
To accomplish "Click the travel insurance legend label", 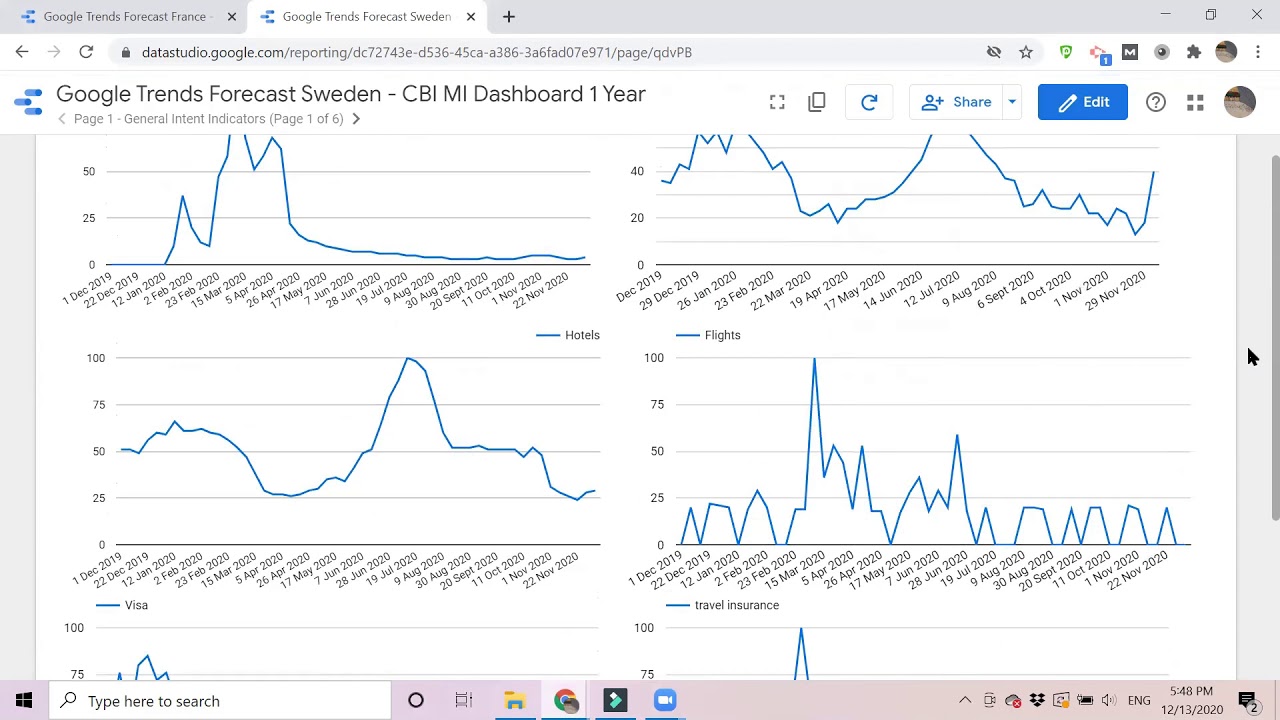I will point(737,605).
